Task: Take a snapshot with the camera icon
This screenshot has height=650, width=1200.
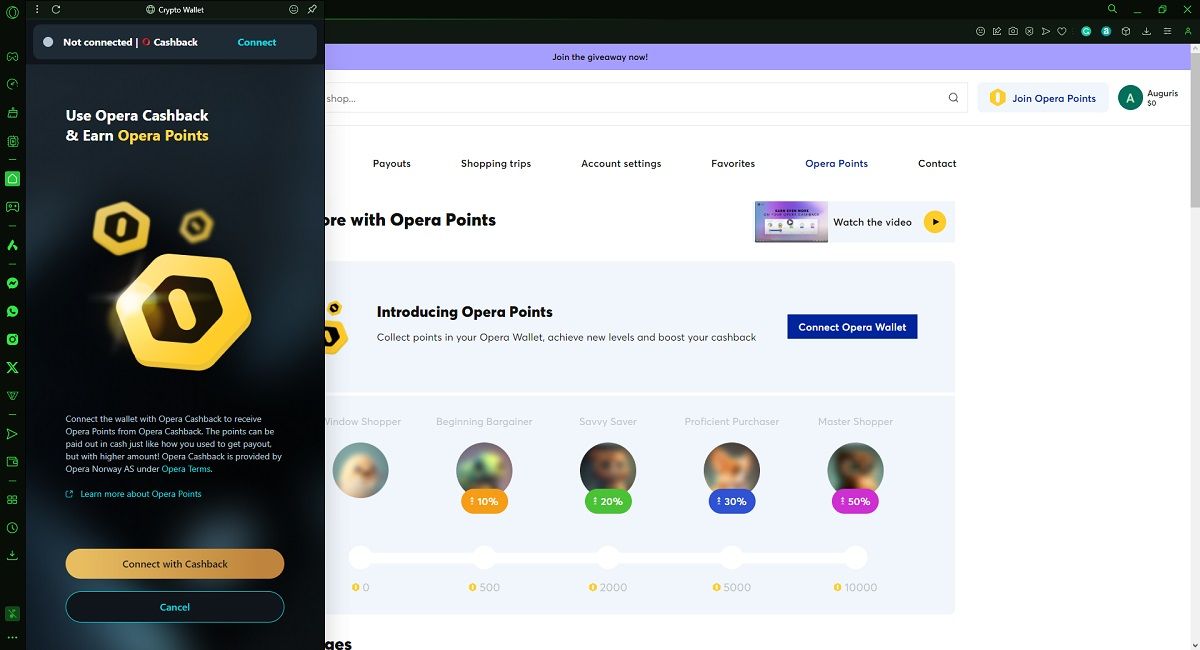Action: click(1013, 31)
